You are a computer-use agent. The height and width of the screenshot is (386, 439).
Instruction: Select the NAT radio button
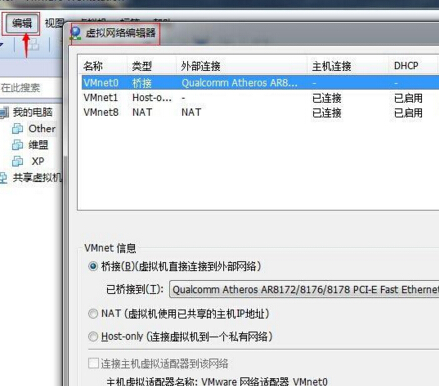tap(93, 314)
